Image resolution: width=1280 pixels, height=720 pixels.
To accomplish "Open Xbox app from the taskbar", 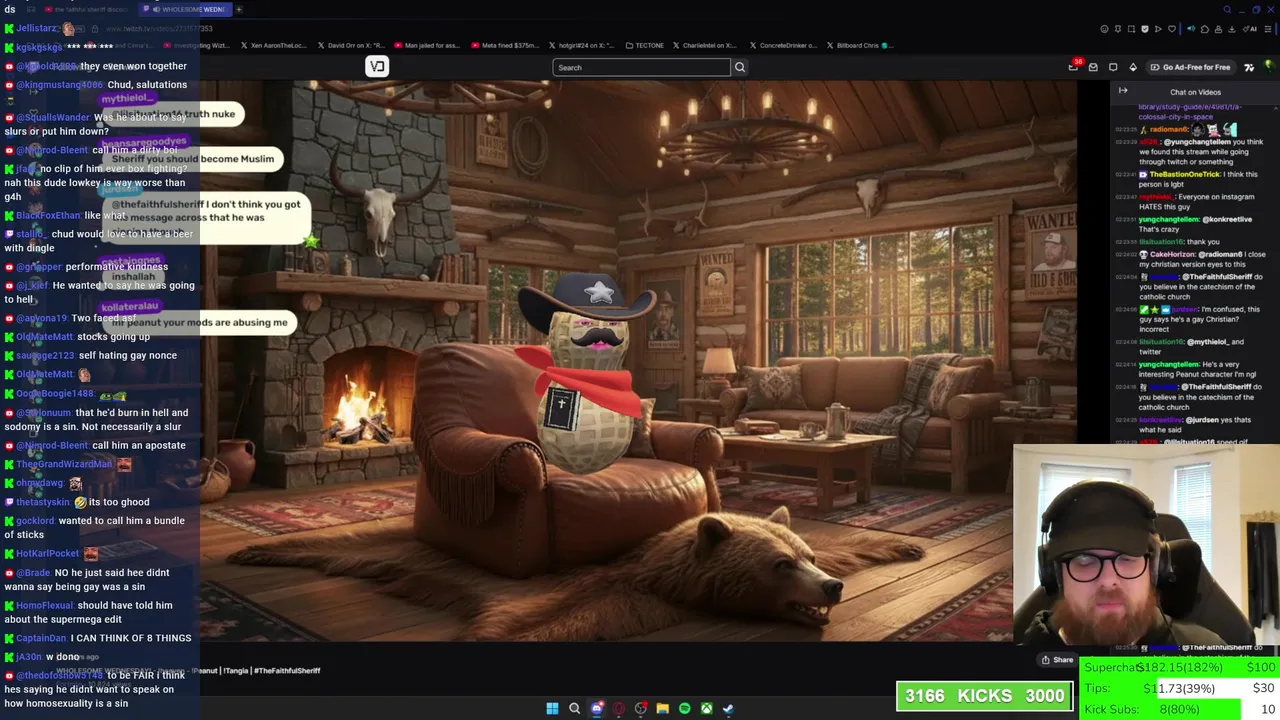I will coord(707,708).
